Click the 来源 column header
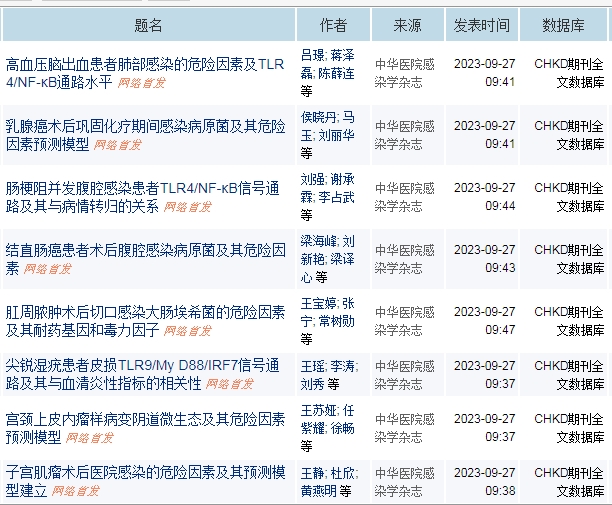 (407, 25)
